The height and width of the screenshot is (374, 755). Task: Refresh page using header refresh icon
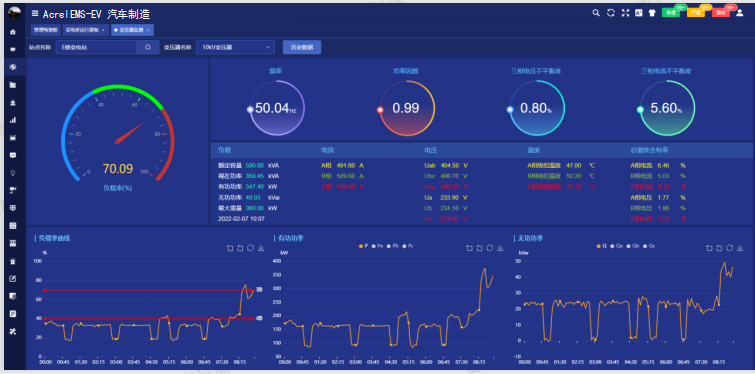coord(611,13)
